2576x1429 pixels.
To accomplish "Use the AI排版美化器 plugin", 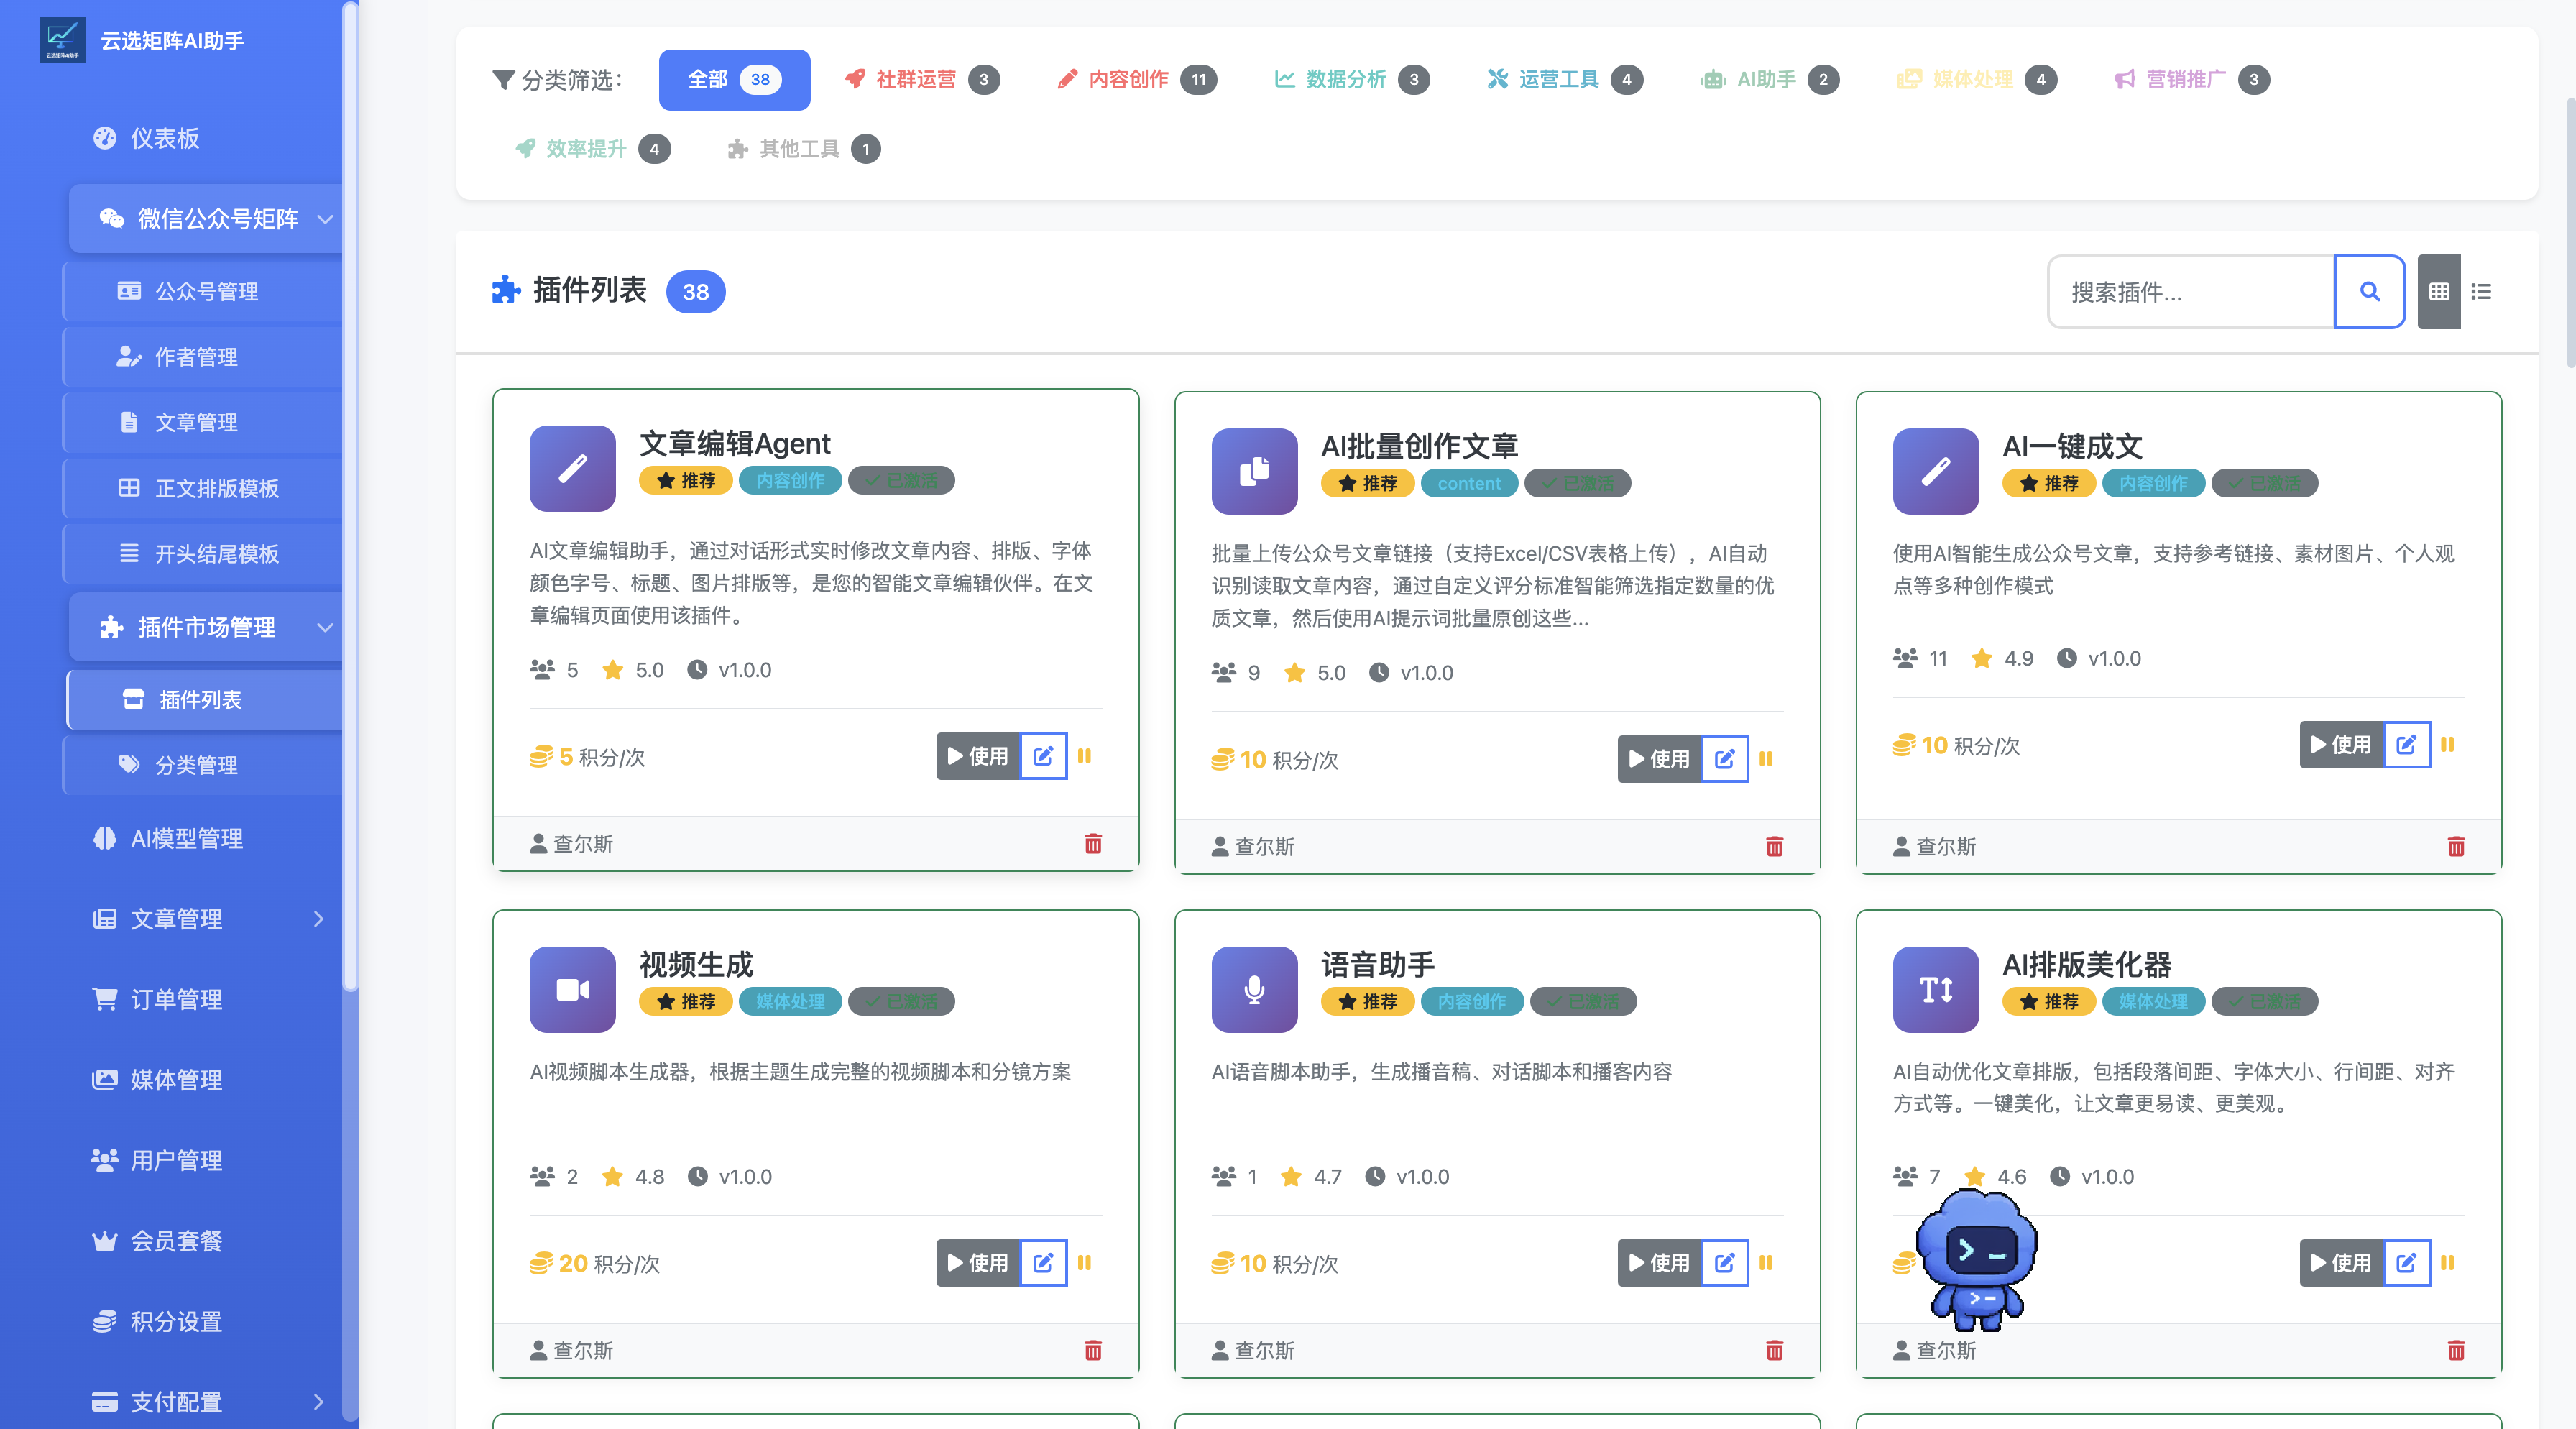I will pyautogui.click(x=2342, y=1263).
